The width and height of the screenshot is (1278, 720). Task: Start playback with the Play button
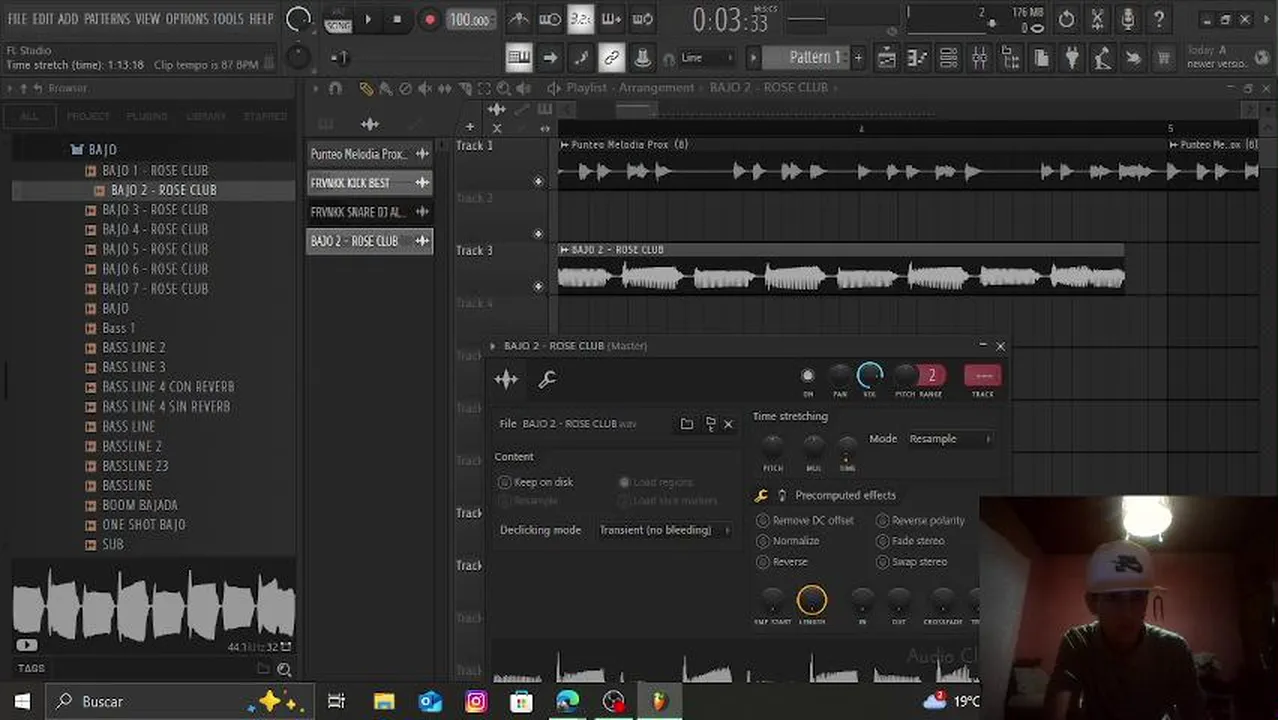point(368,19)
